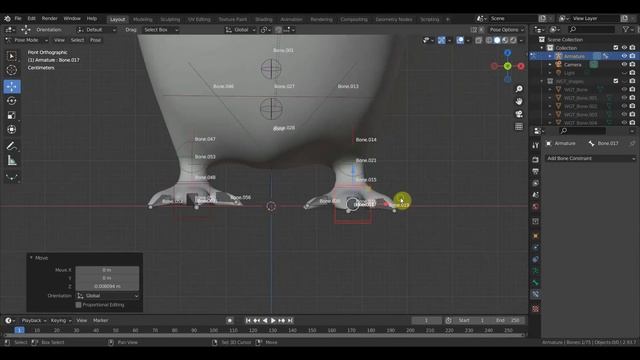
Task: Open the Add Bone Constraint dropdown
Action: point(591,158)
